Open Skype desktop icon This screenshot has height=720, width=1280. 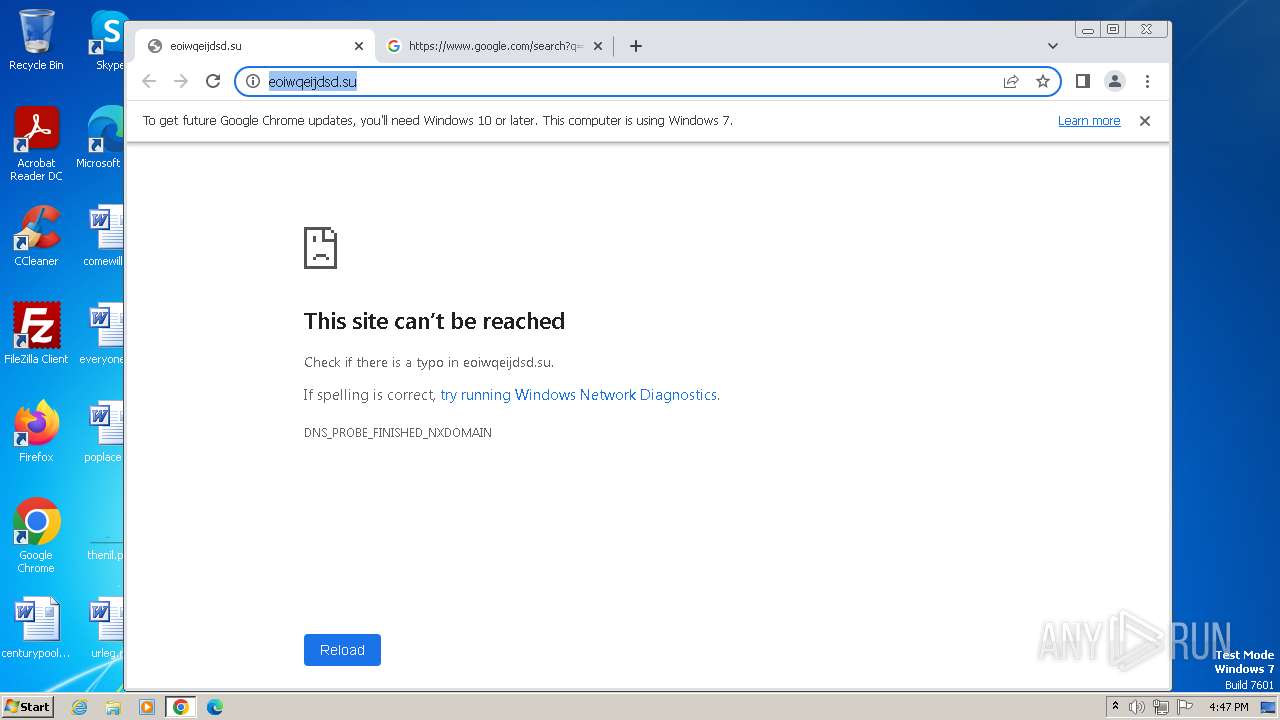point(107,40)
